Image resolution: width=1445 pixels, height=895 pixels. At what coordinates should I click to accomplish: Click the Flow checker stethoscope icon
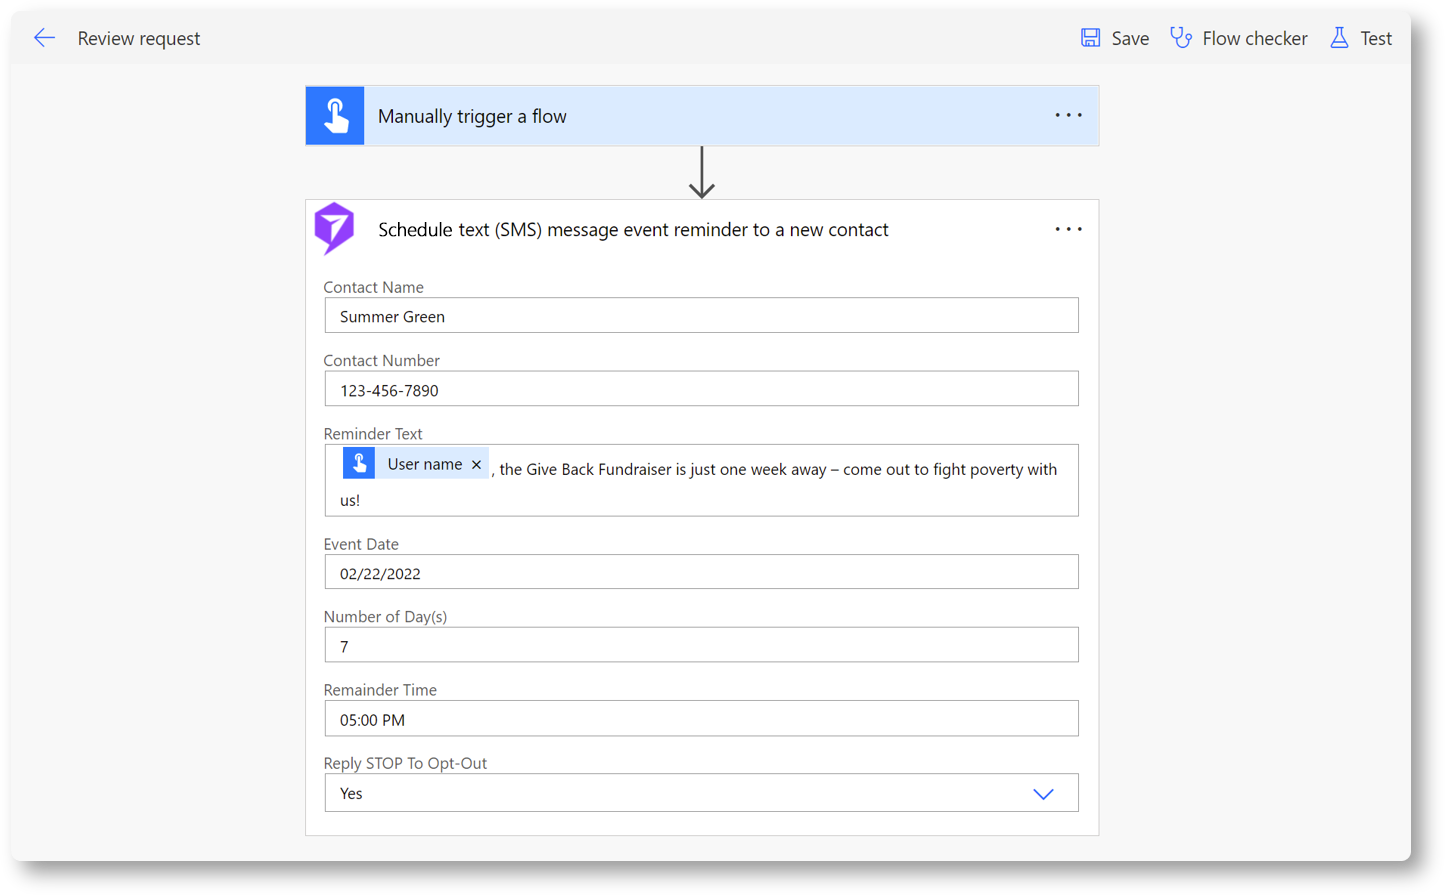coord(1181,38)
